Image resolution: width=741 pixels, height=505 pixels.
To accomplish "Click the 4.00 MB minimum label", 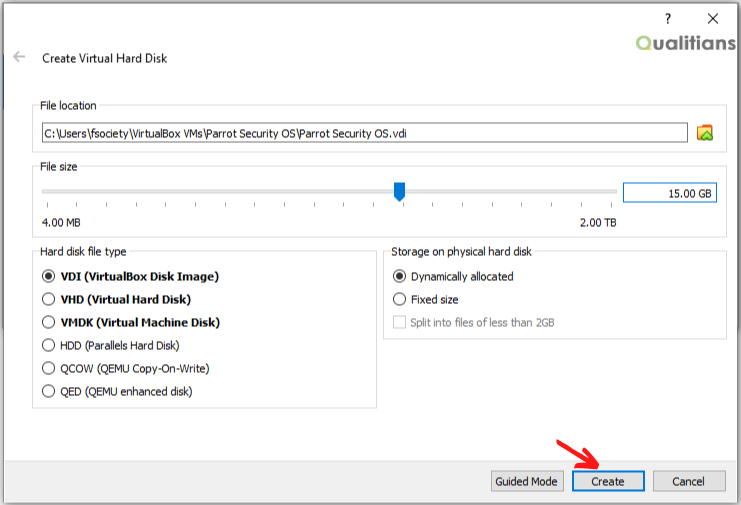I will pyautogui.click(x=61, y=223).
